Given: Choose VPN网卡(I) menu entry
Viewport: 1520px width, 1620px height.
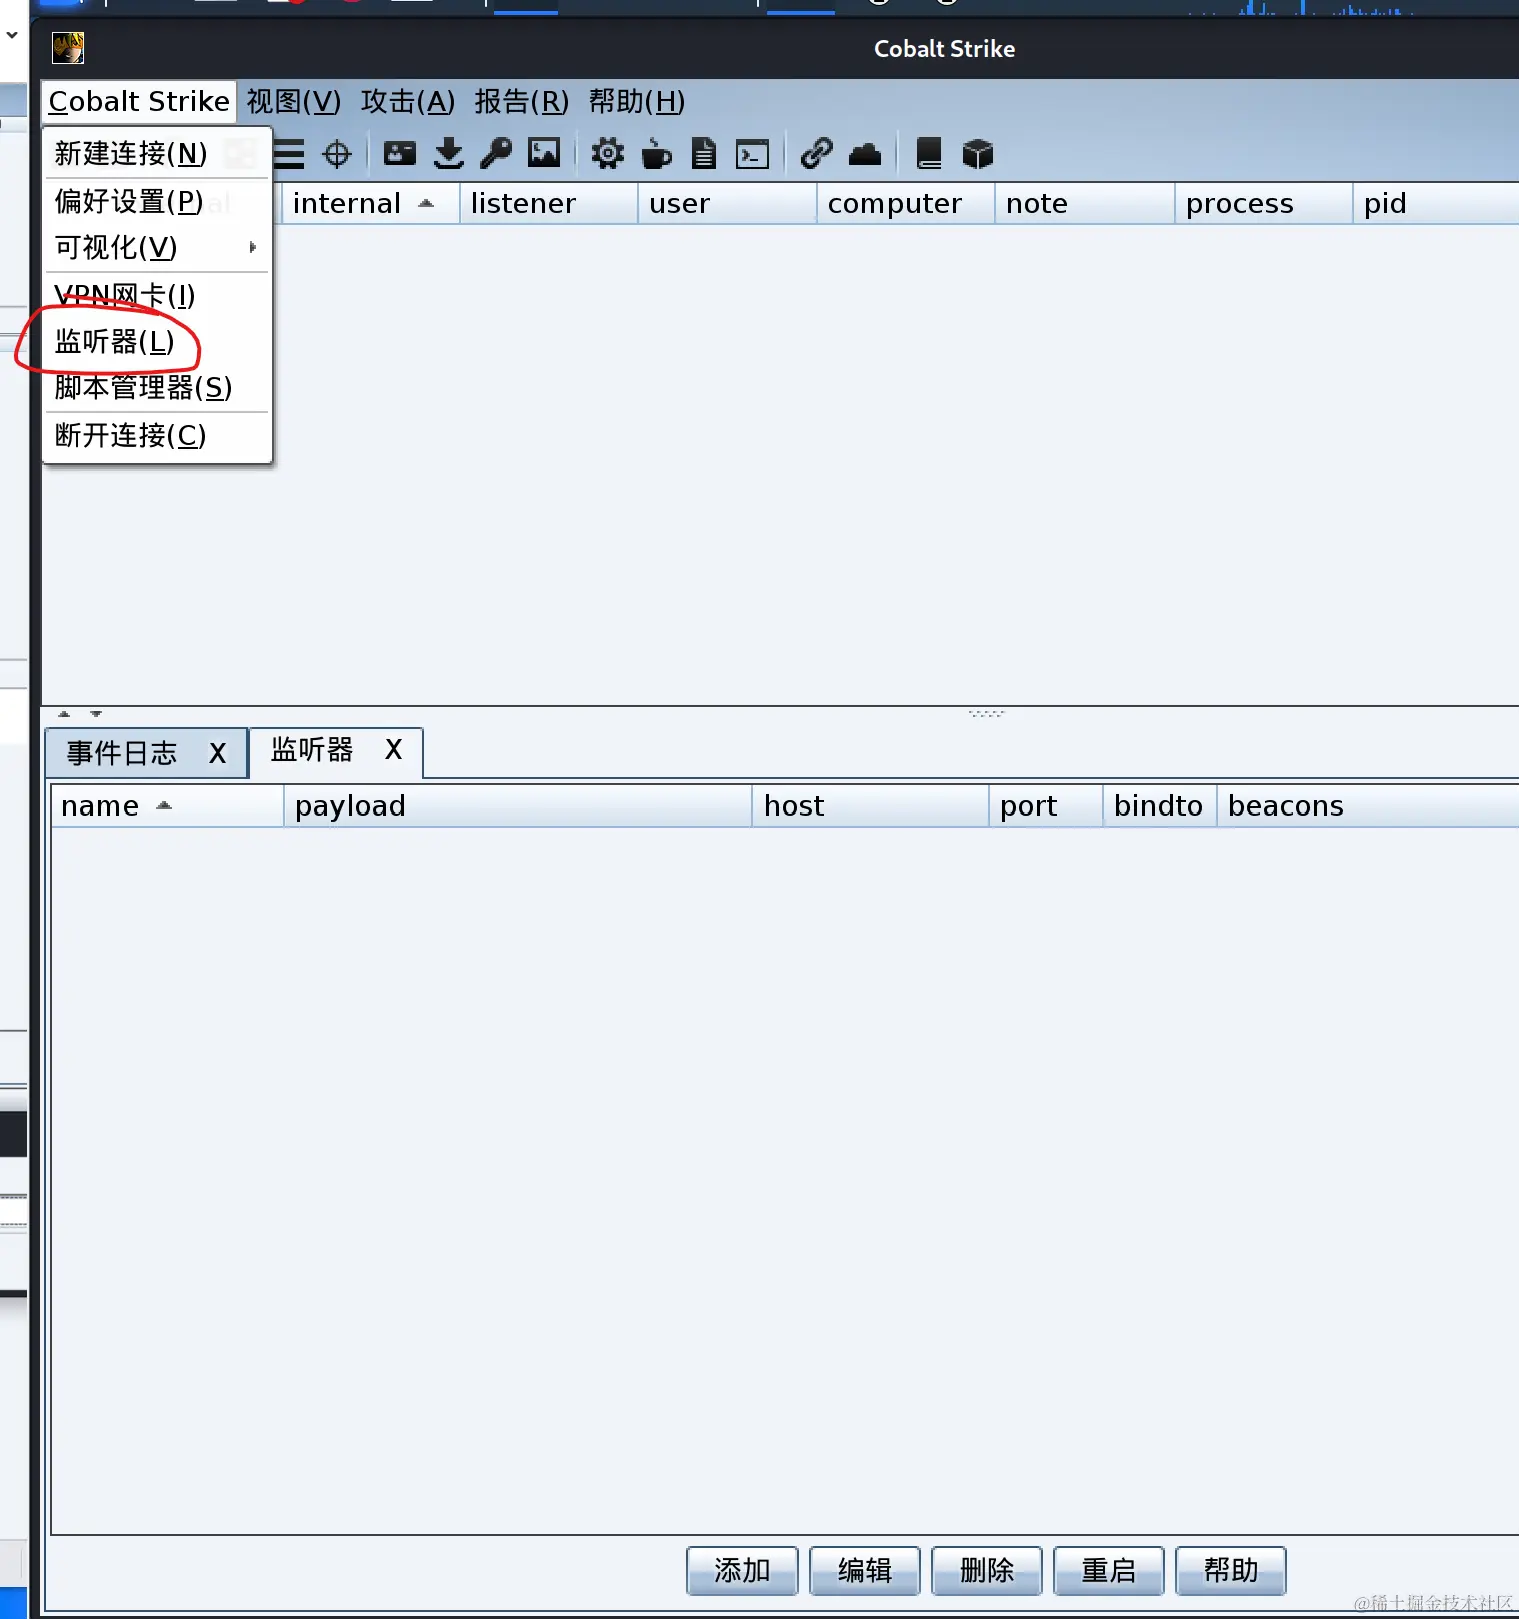Looking at the screenshot, I should (157, 295).
